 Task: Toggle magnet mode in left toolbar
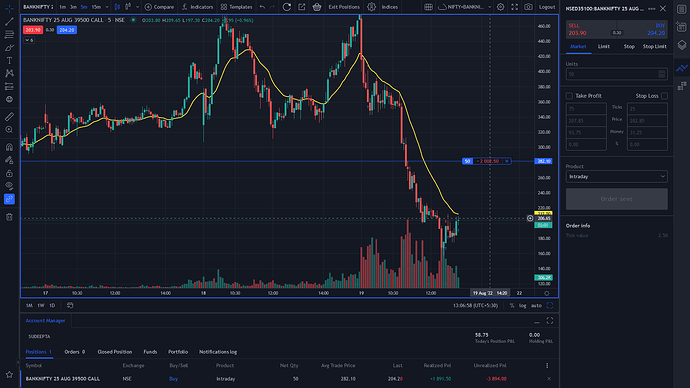pos(9,147)
